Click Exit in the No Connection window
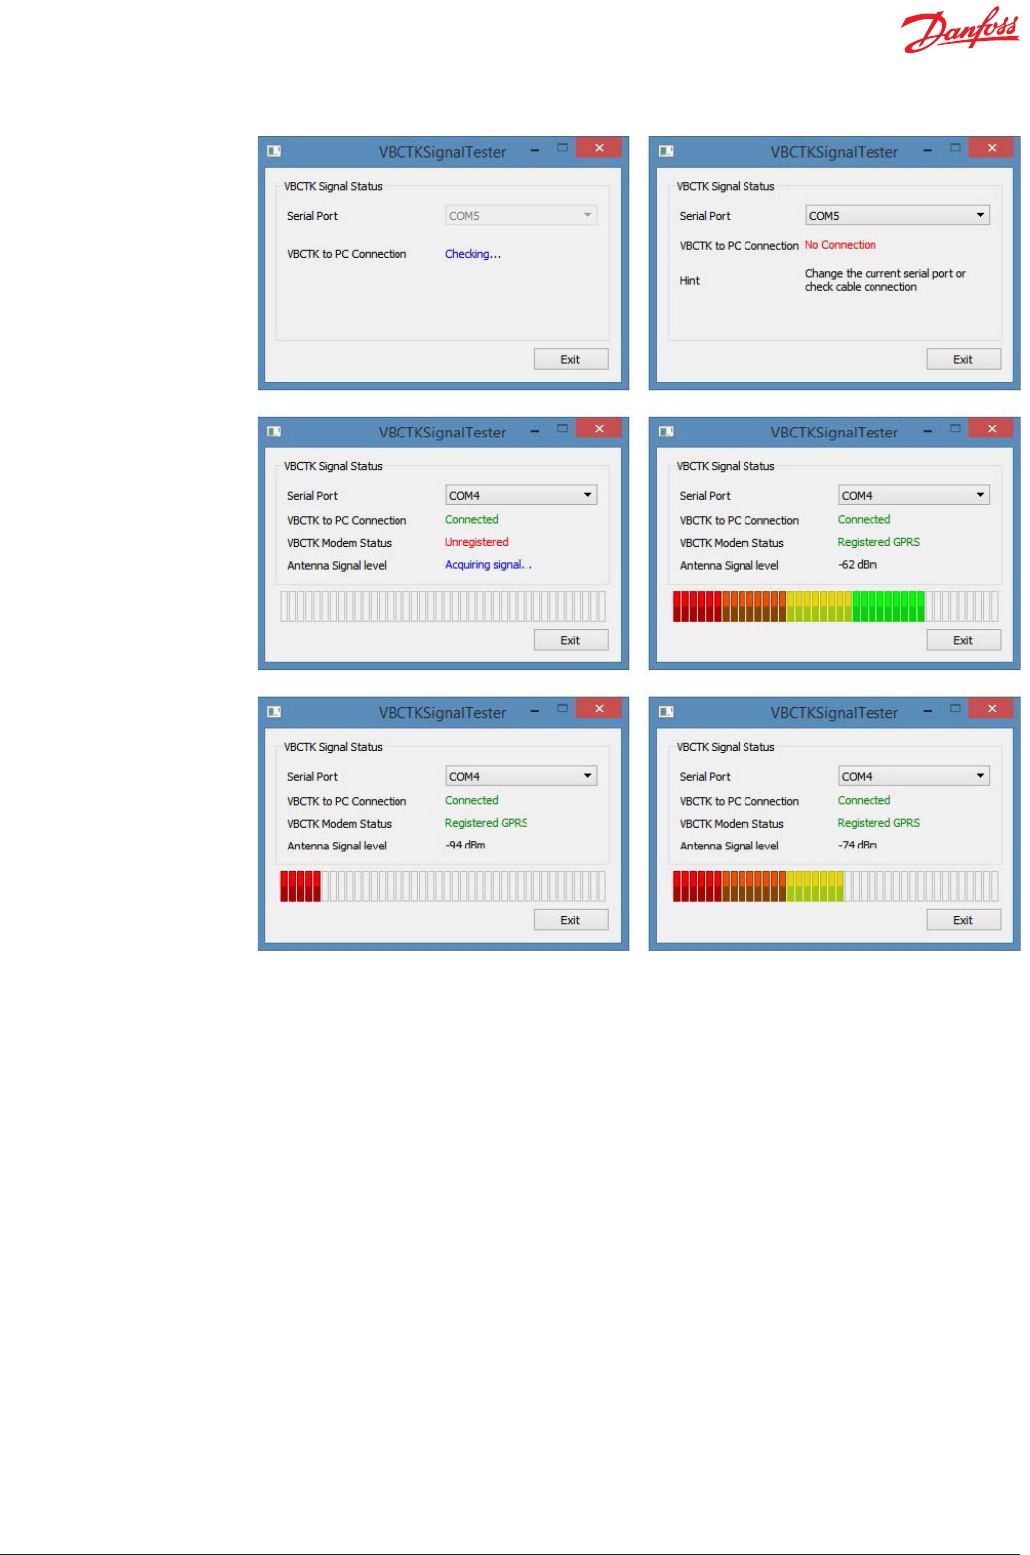Screen dimensions: 1030x1555 (x=963, y=359)
